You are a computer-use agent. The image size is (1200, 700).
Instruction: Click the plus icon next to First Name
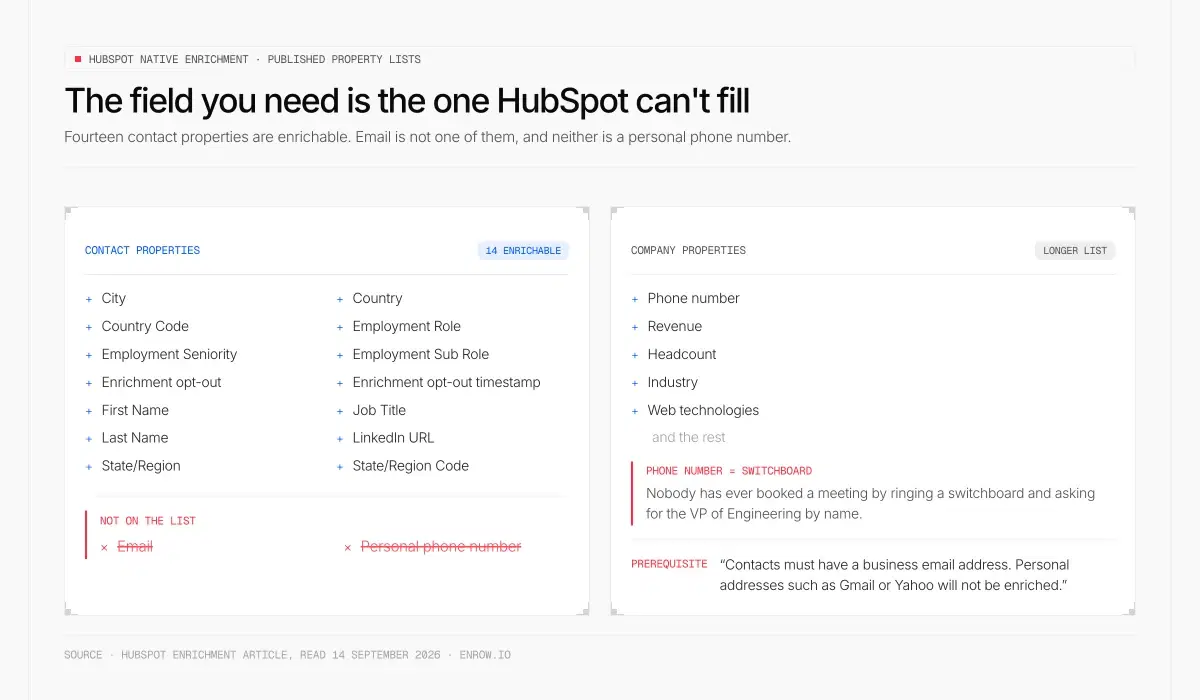(89, 411)
